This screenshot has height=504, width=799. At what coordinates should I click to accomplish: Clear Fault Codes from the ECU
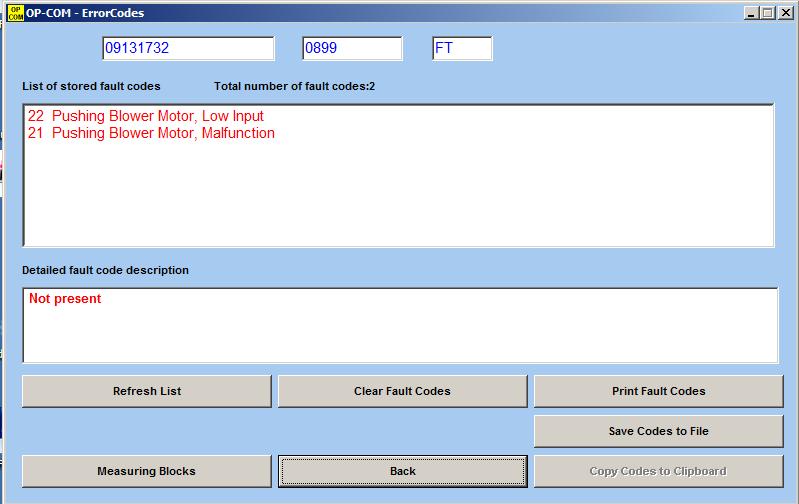pos(402,391)
